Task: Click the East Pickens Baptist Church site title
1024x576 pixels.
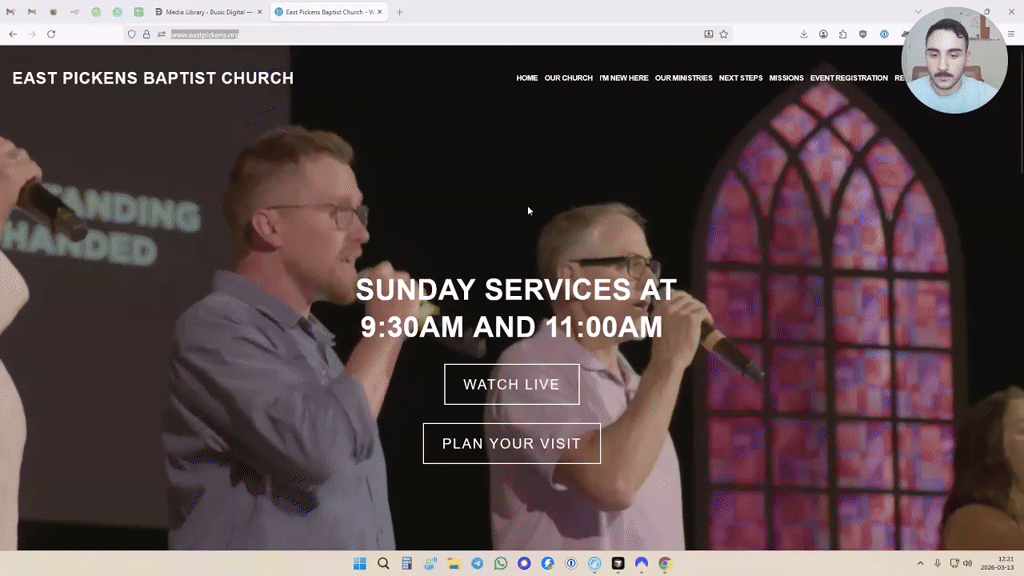Action: [153, 78]
